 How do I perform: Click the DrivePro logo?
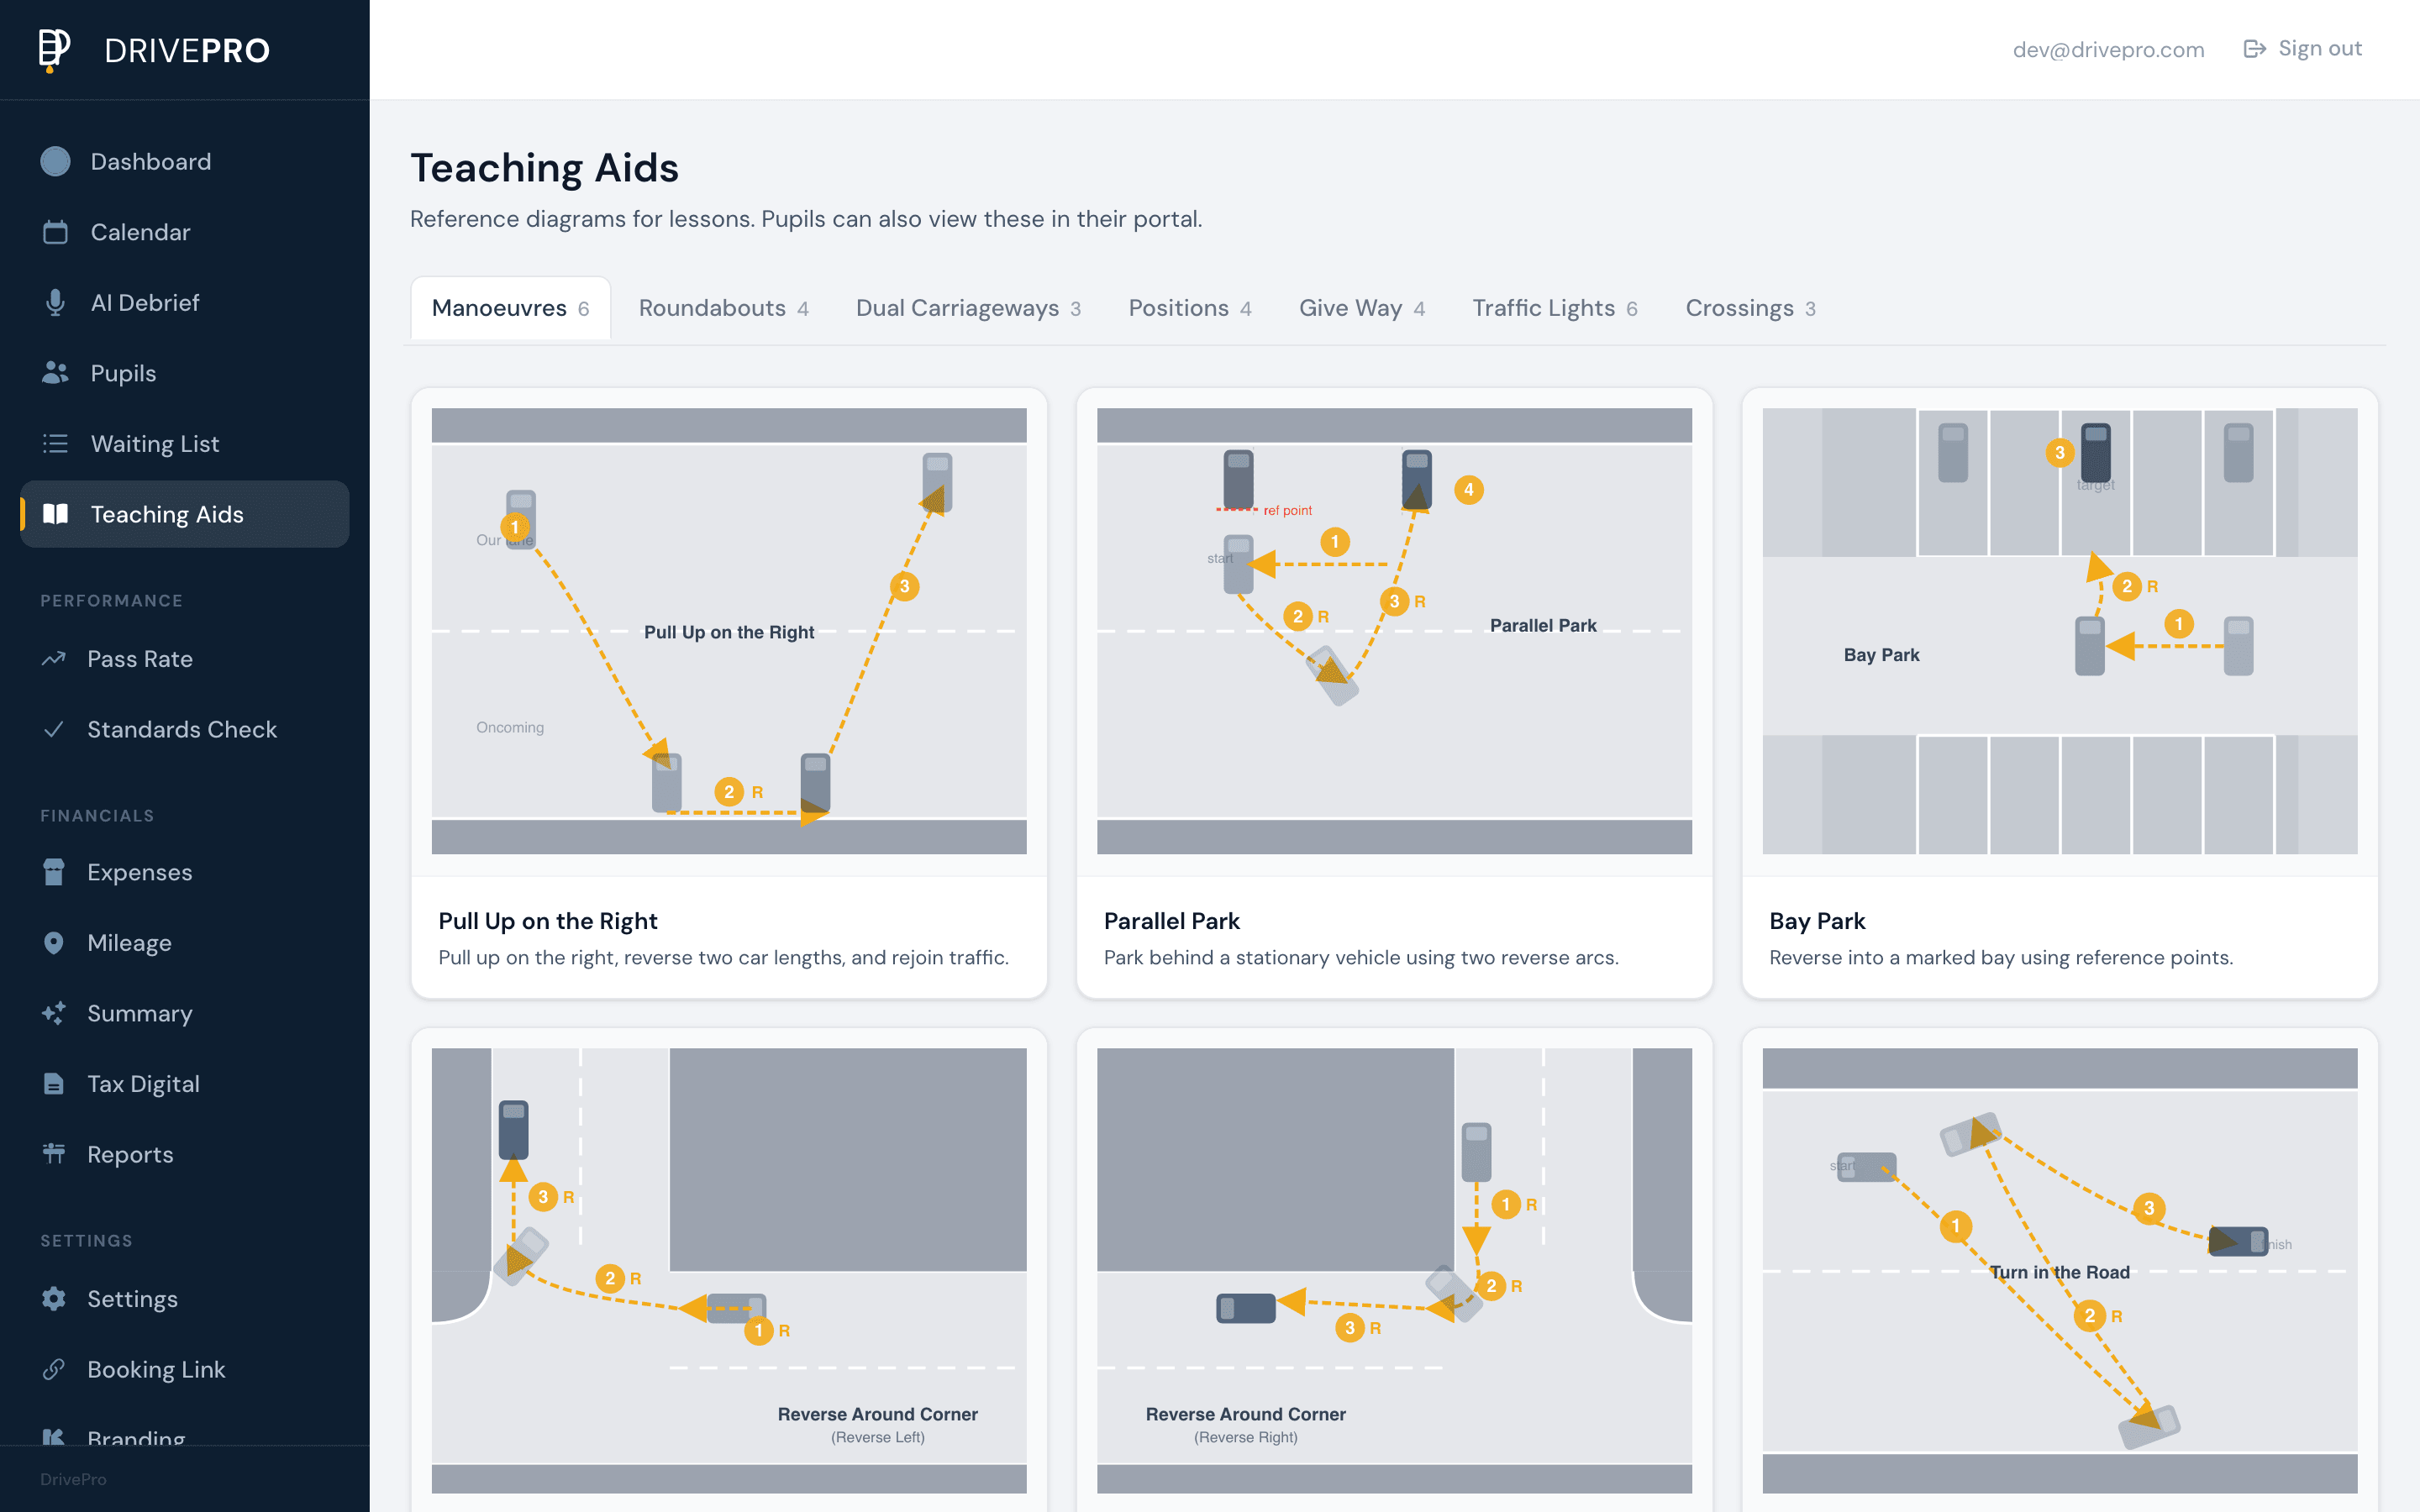point(150,50)
